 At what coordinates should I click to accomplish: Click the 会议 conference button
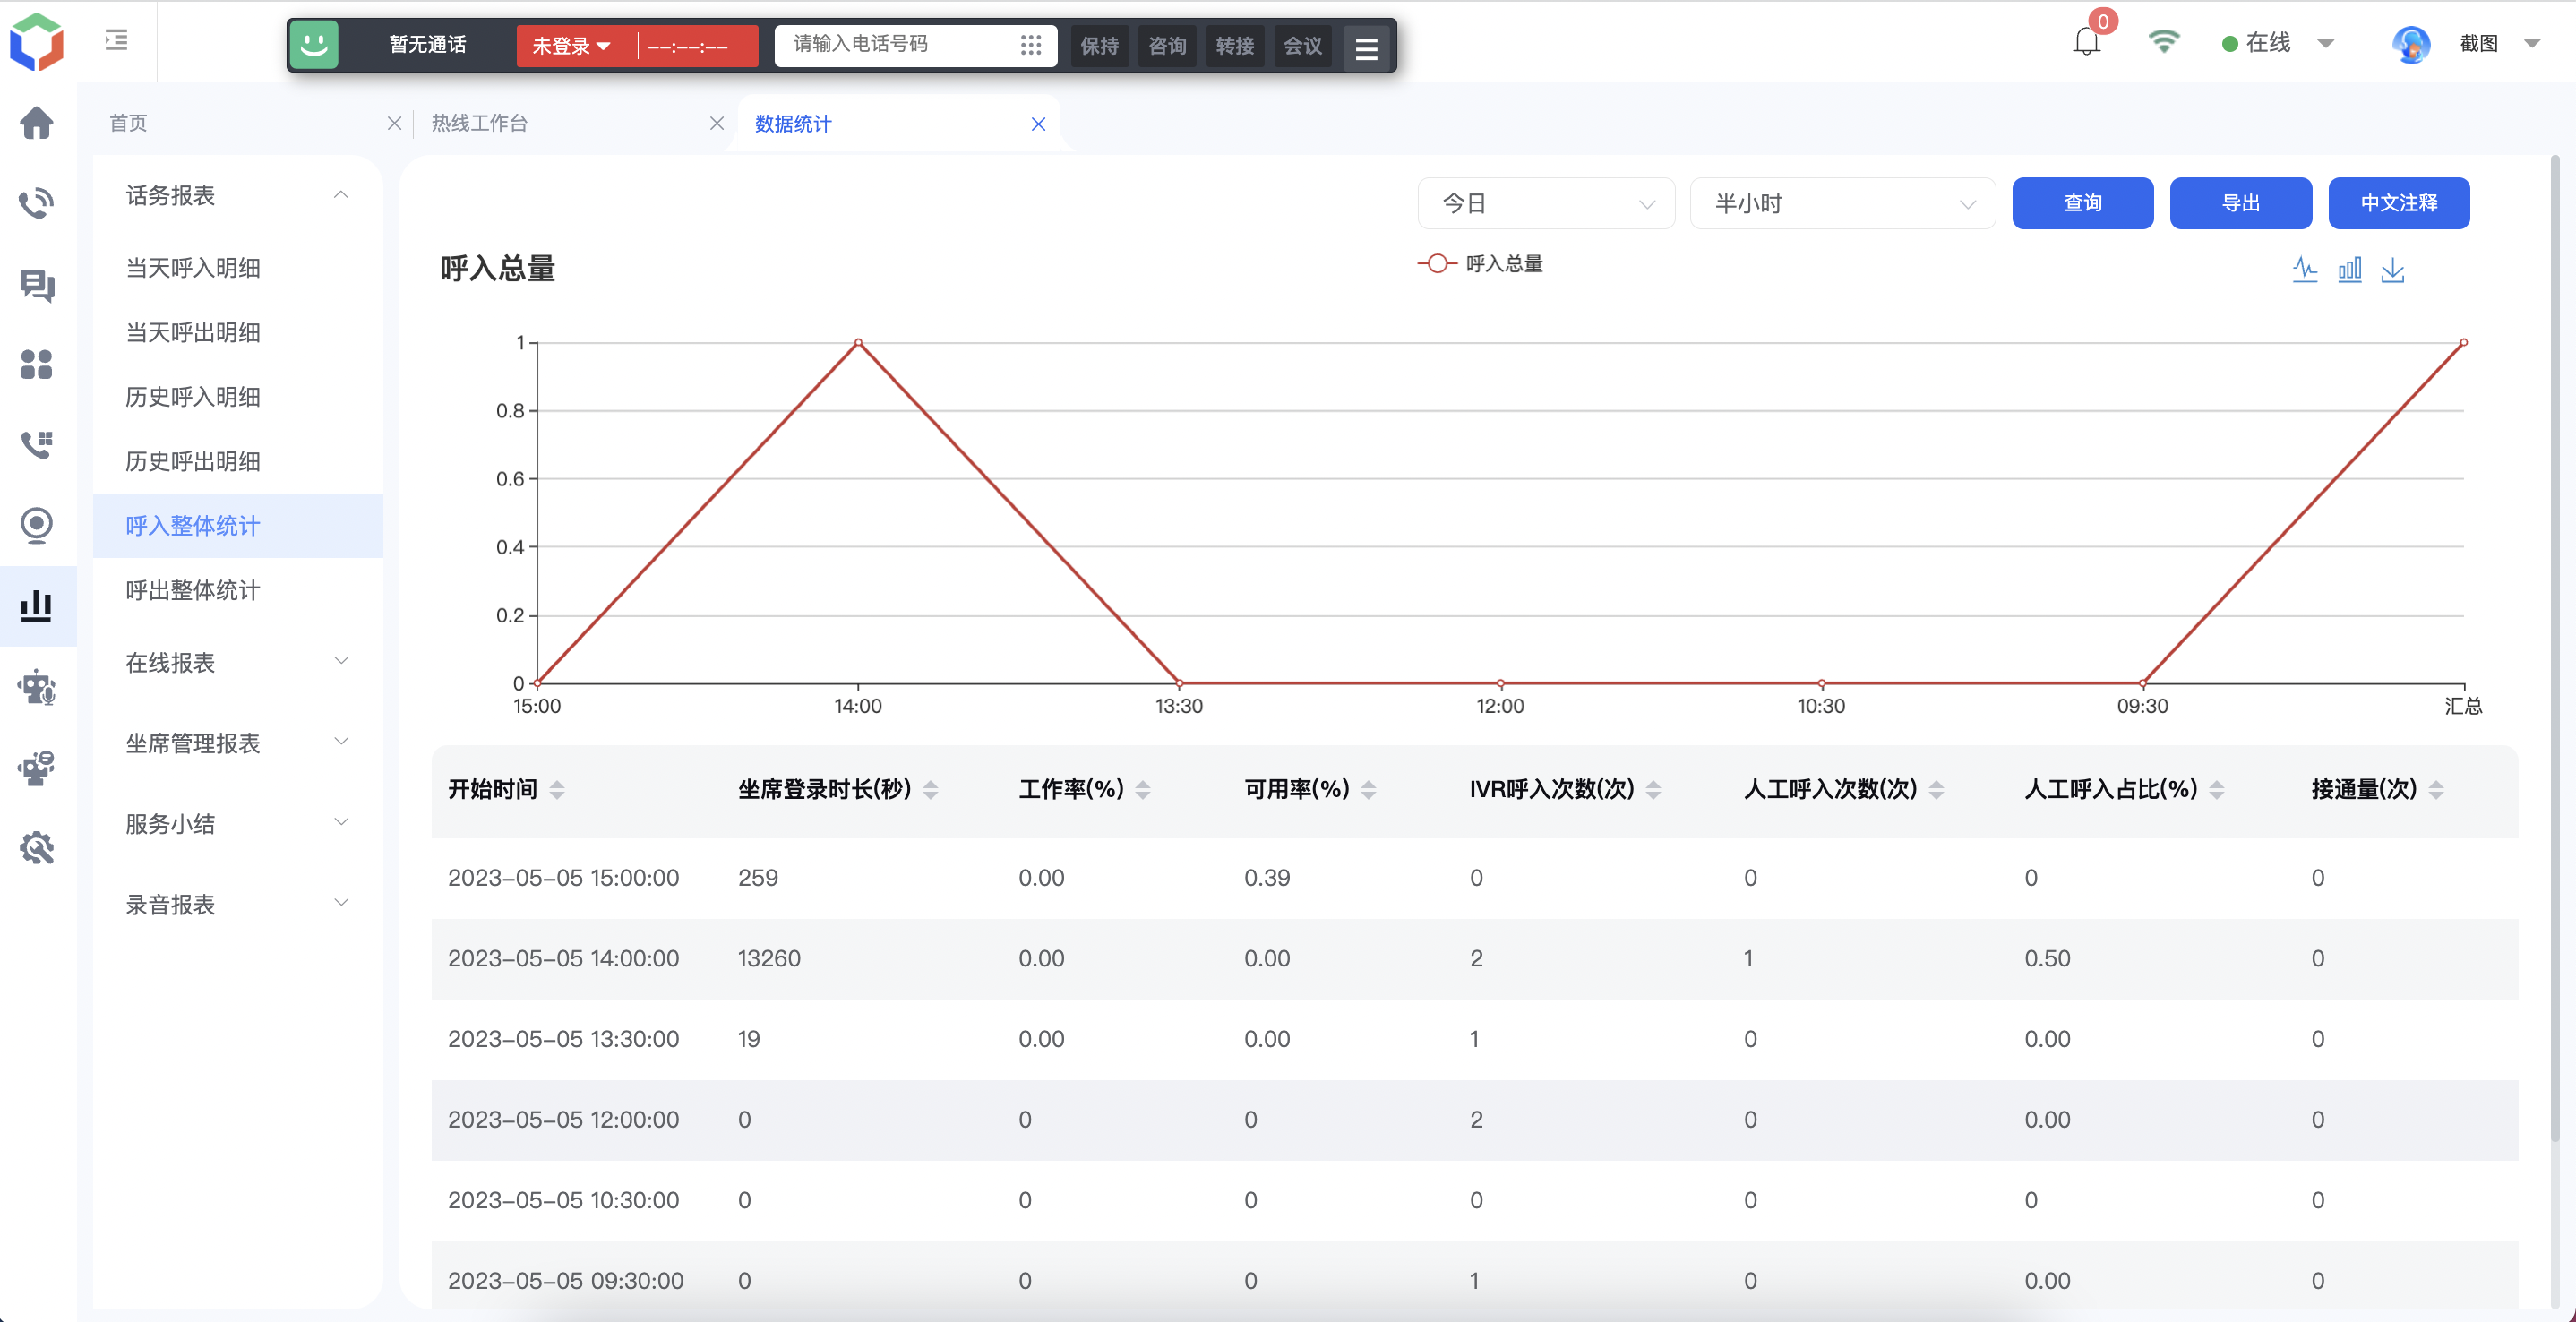point(1303,46)
